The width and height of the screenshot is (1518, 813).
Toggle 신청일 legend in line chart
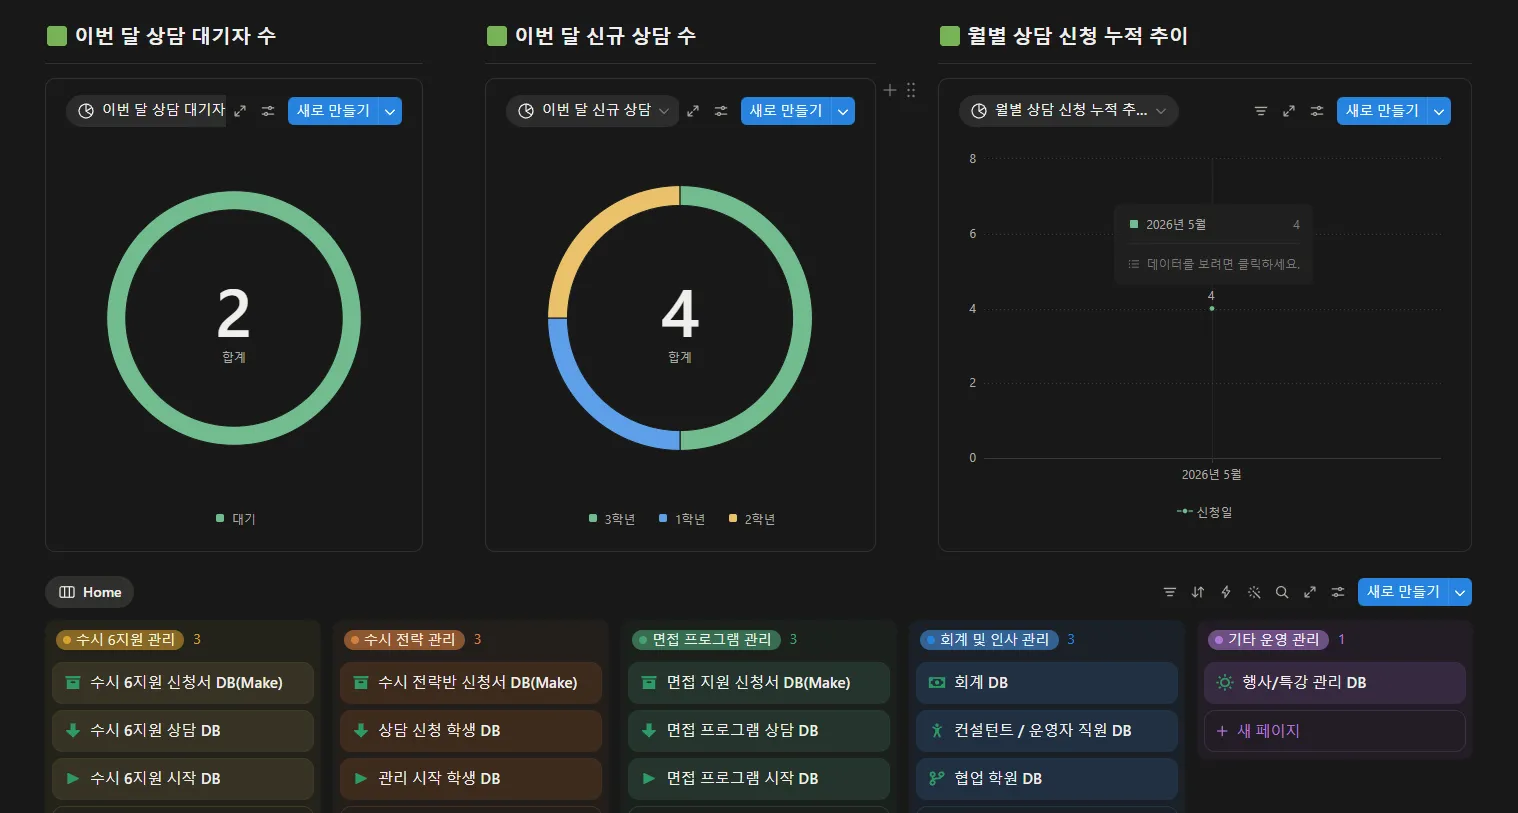pyautogui.click(x=1205, y=512)
